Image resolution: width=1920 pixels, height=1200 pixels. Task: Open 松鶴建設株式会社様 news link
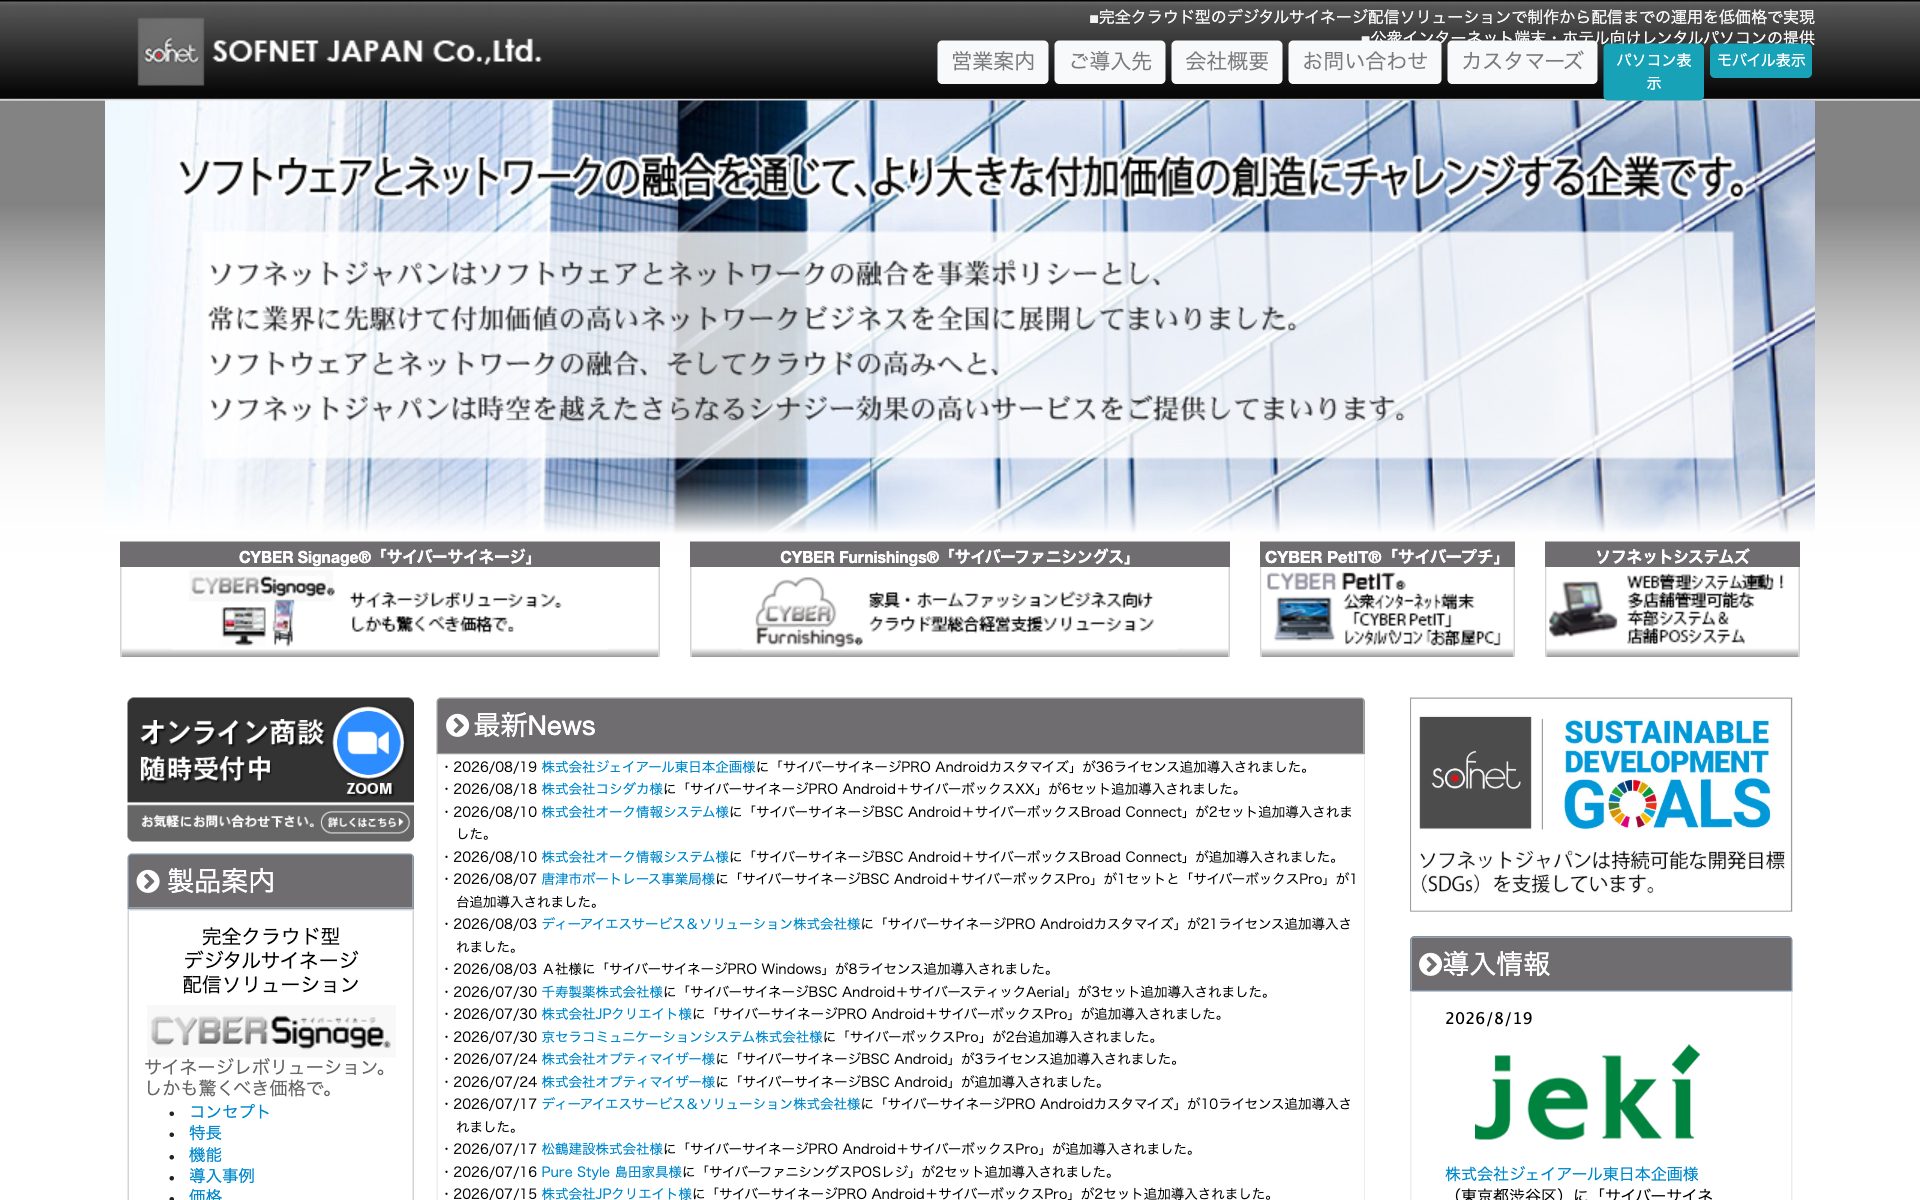602,1149
